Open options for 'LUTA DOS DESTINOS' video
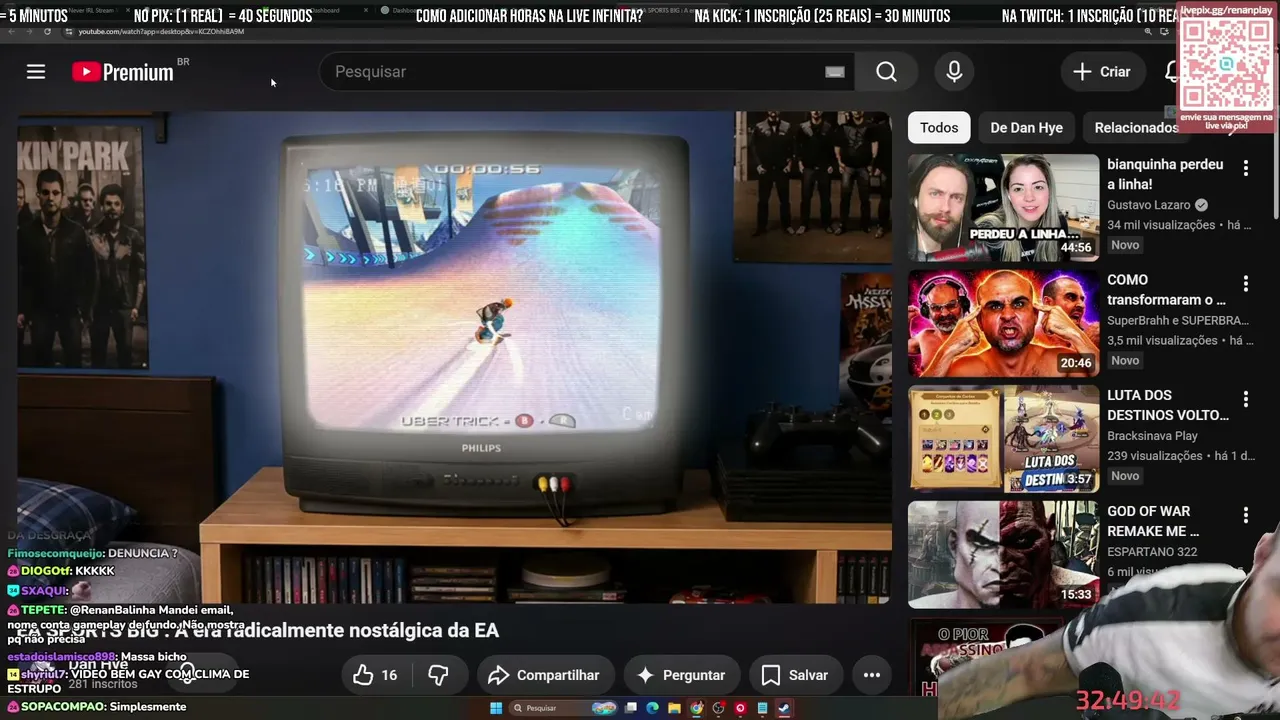This screenshot has height=720, width=1280. click(x=1246, y=400)
